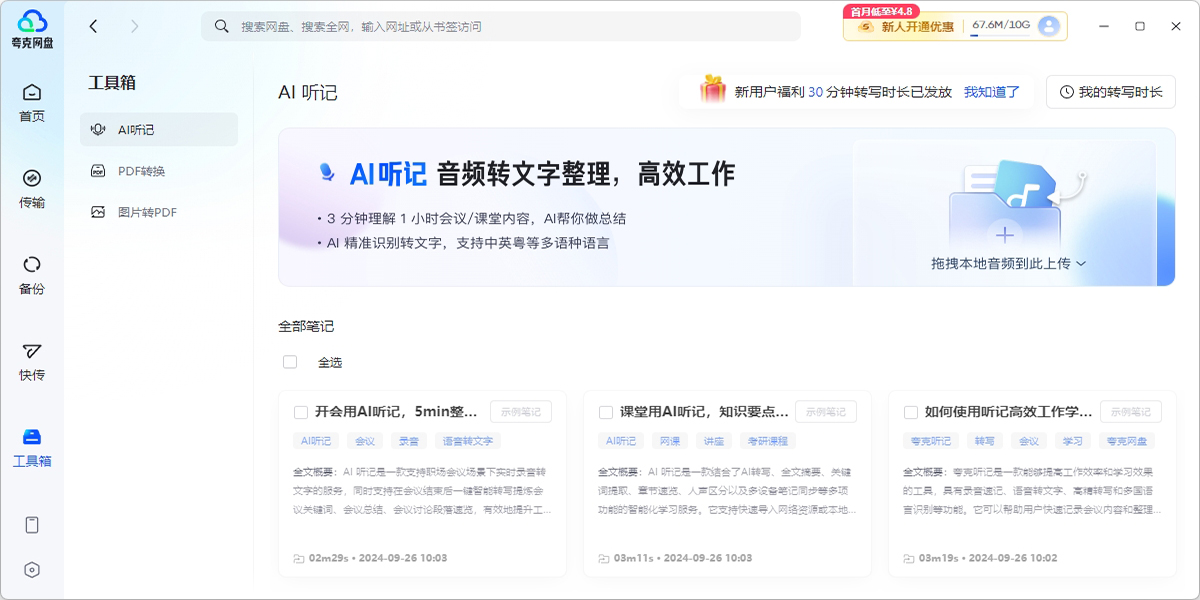Viewport: 1200px width, 600px height.
Task: Click the phone device icon in sidebar
Action: pyautogui.click(x=32, y=525)
